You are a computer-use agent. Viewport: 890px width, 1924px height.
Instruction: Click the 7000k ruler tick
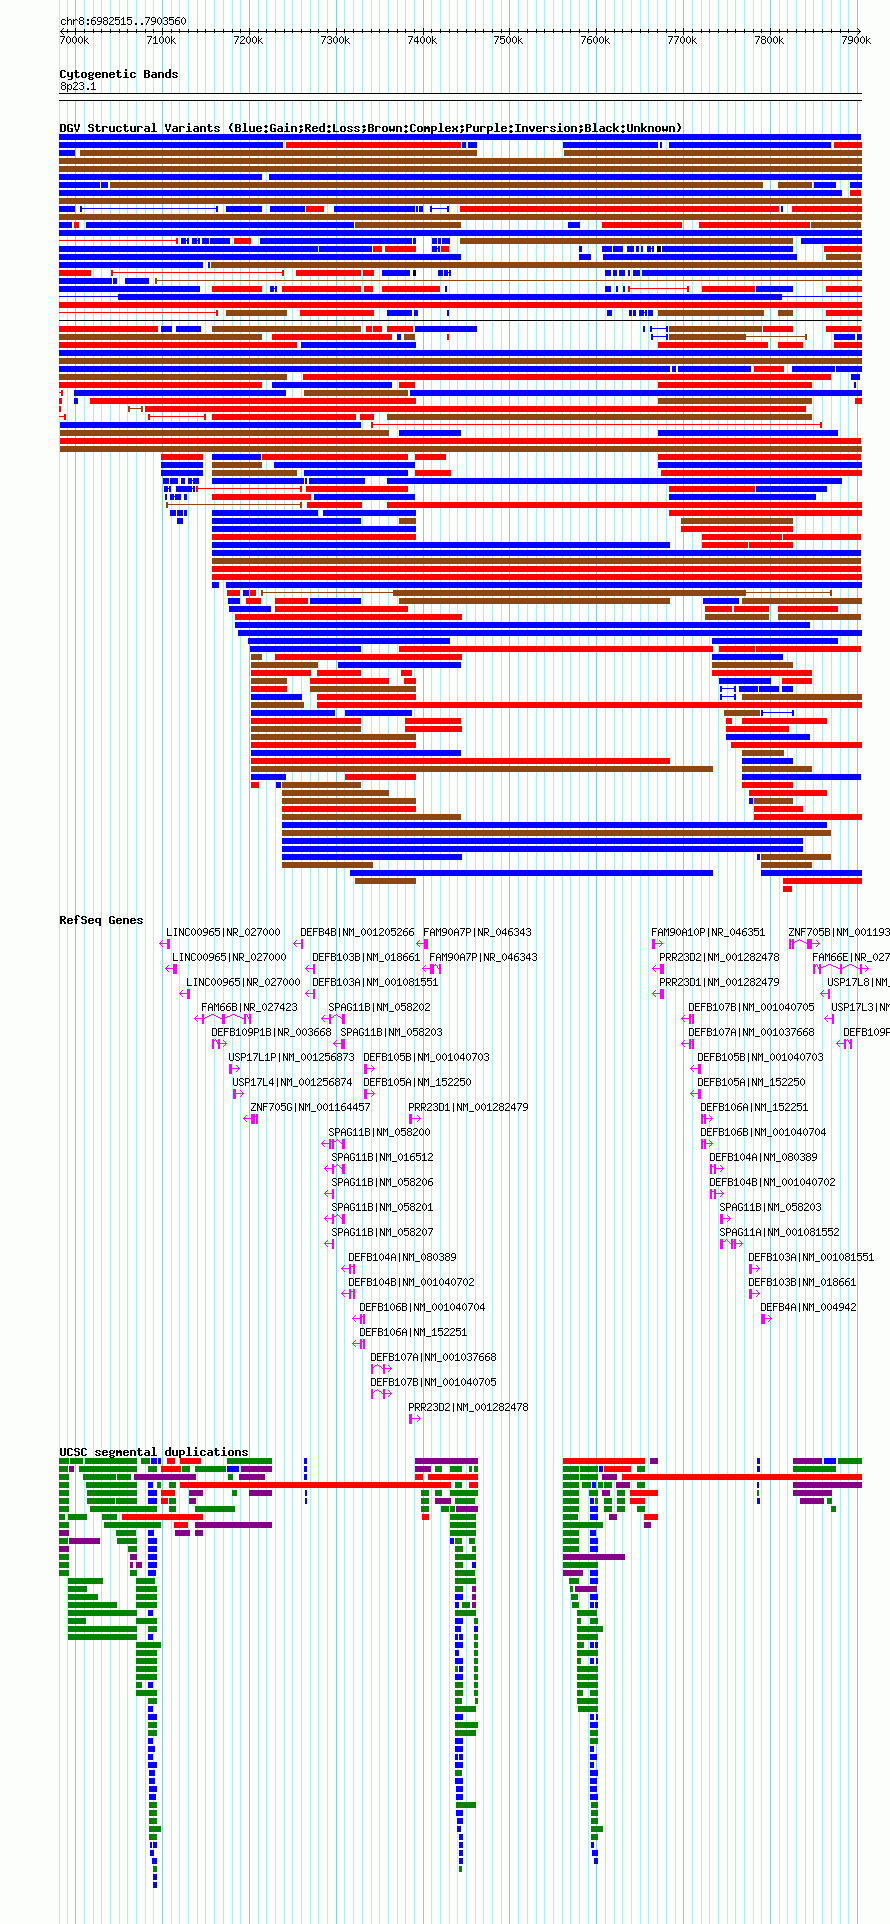pyautogui.click(x=74, y=40)
